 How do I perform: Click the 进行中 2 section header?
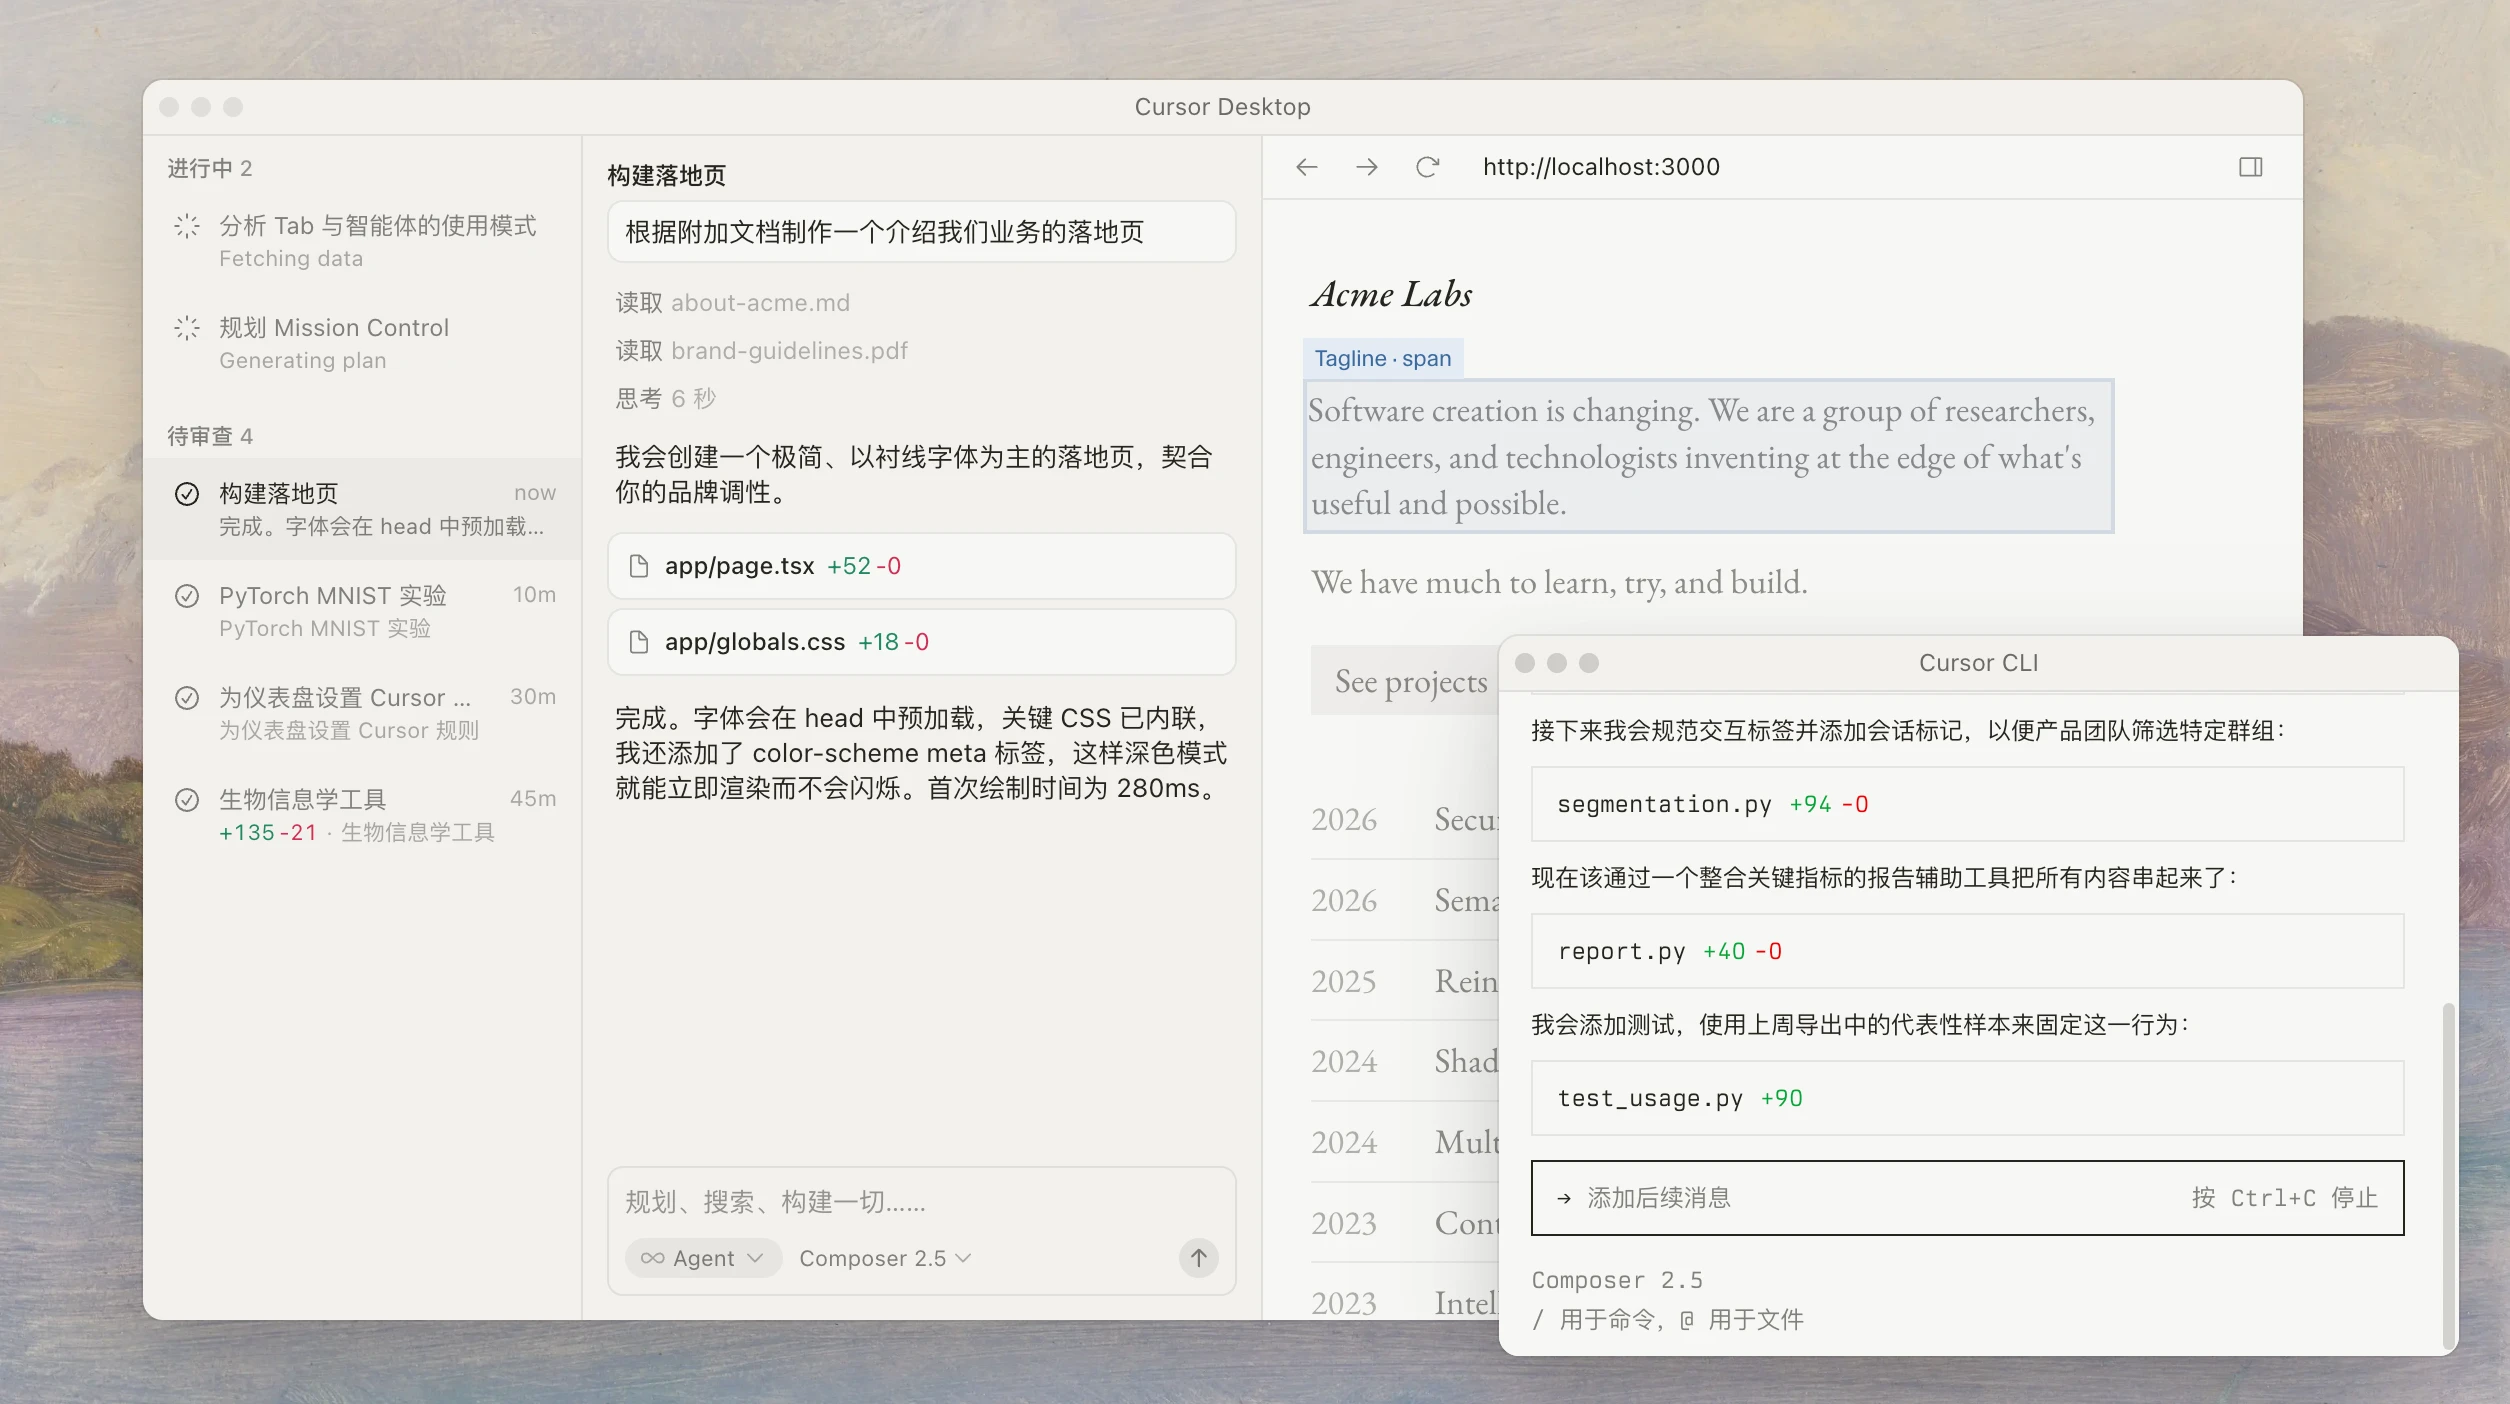(x=209, y=168)
